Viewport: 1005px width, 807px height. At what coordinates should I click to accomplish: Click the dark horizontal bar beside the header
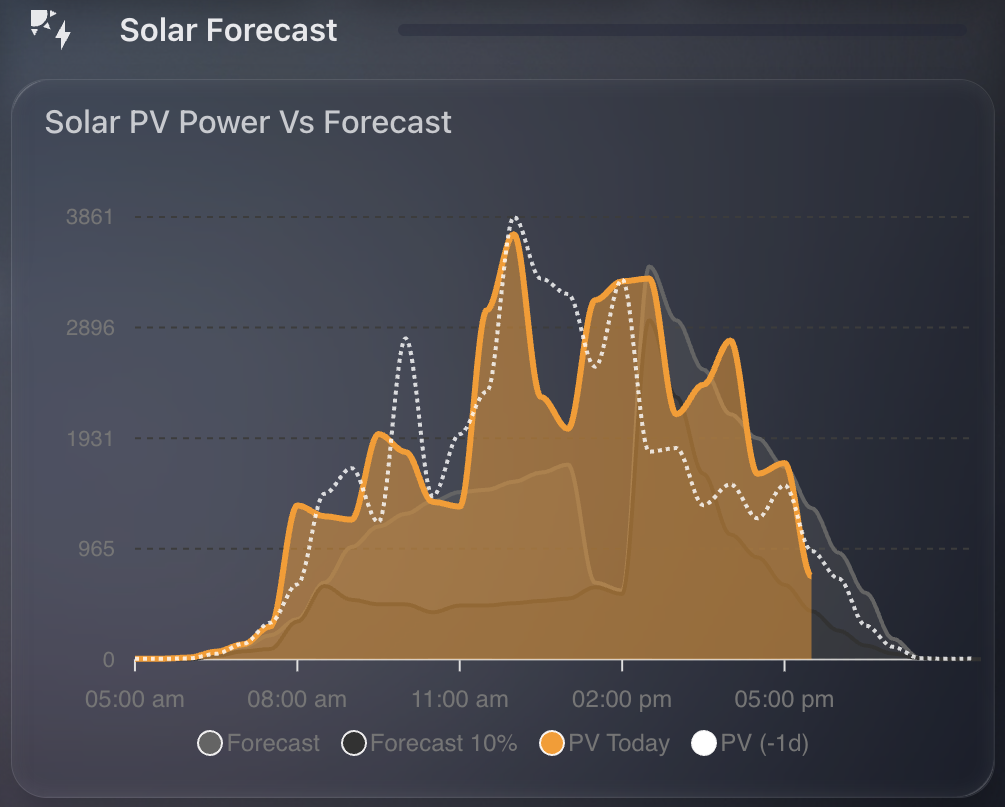tap(682, 30)
